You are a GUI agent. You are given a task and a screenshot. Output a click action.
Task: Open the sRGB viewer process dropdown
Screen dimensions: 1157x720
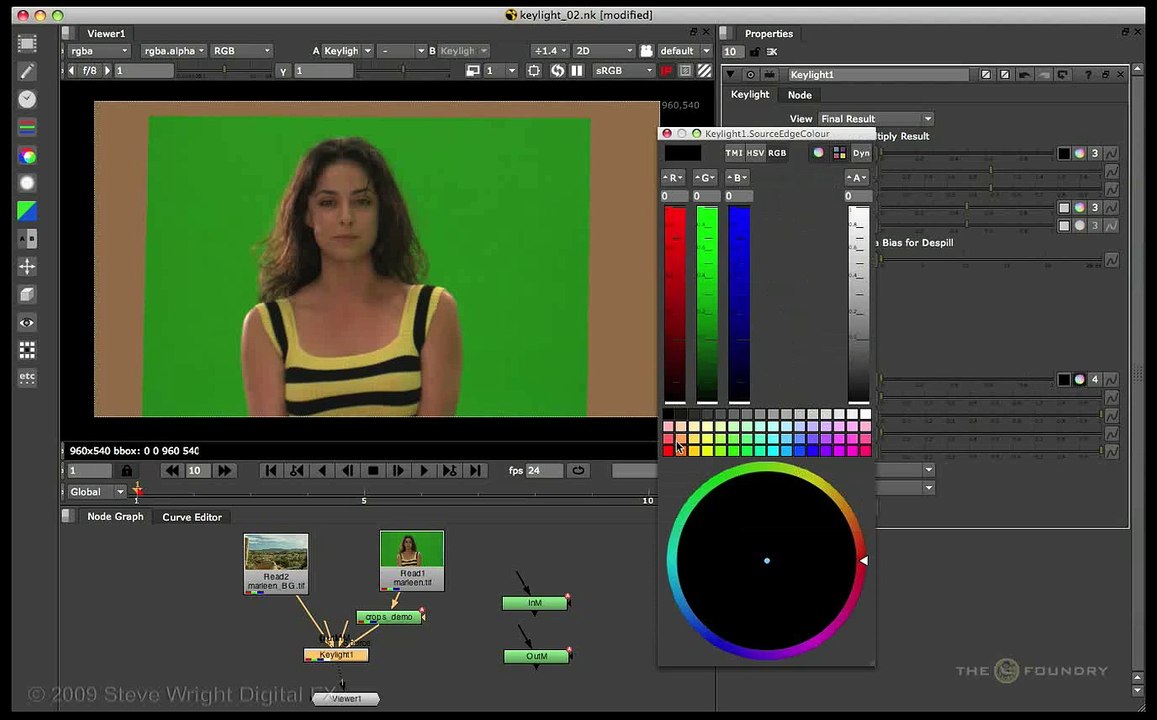(x=624, y=71)
